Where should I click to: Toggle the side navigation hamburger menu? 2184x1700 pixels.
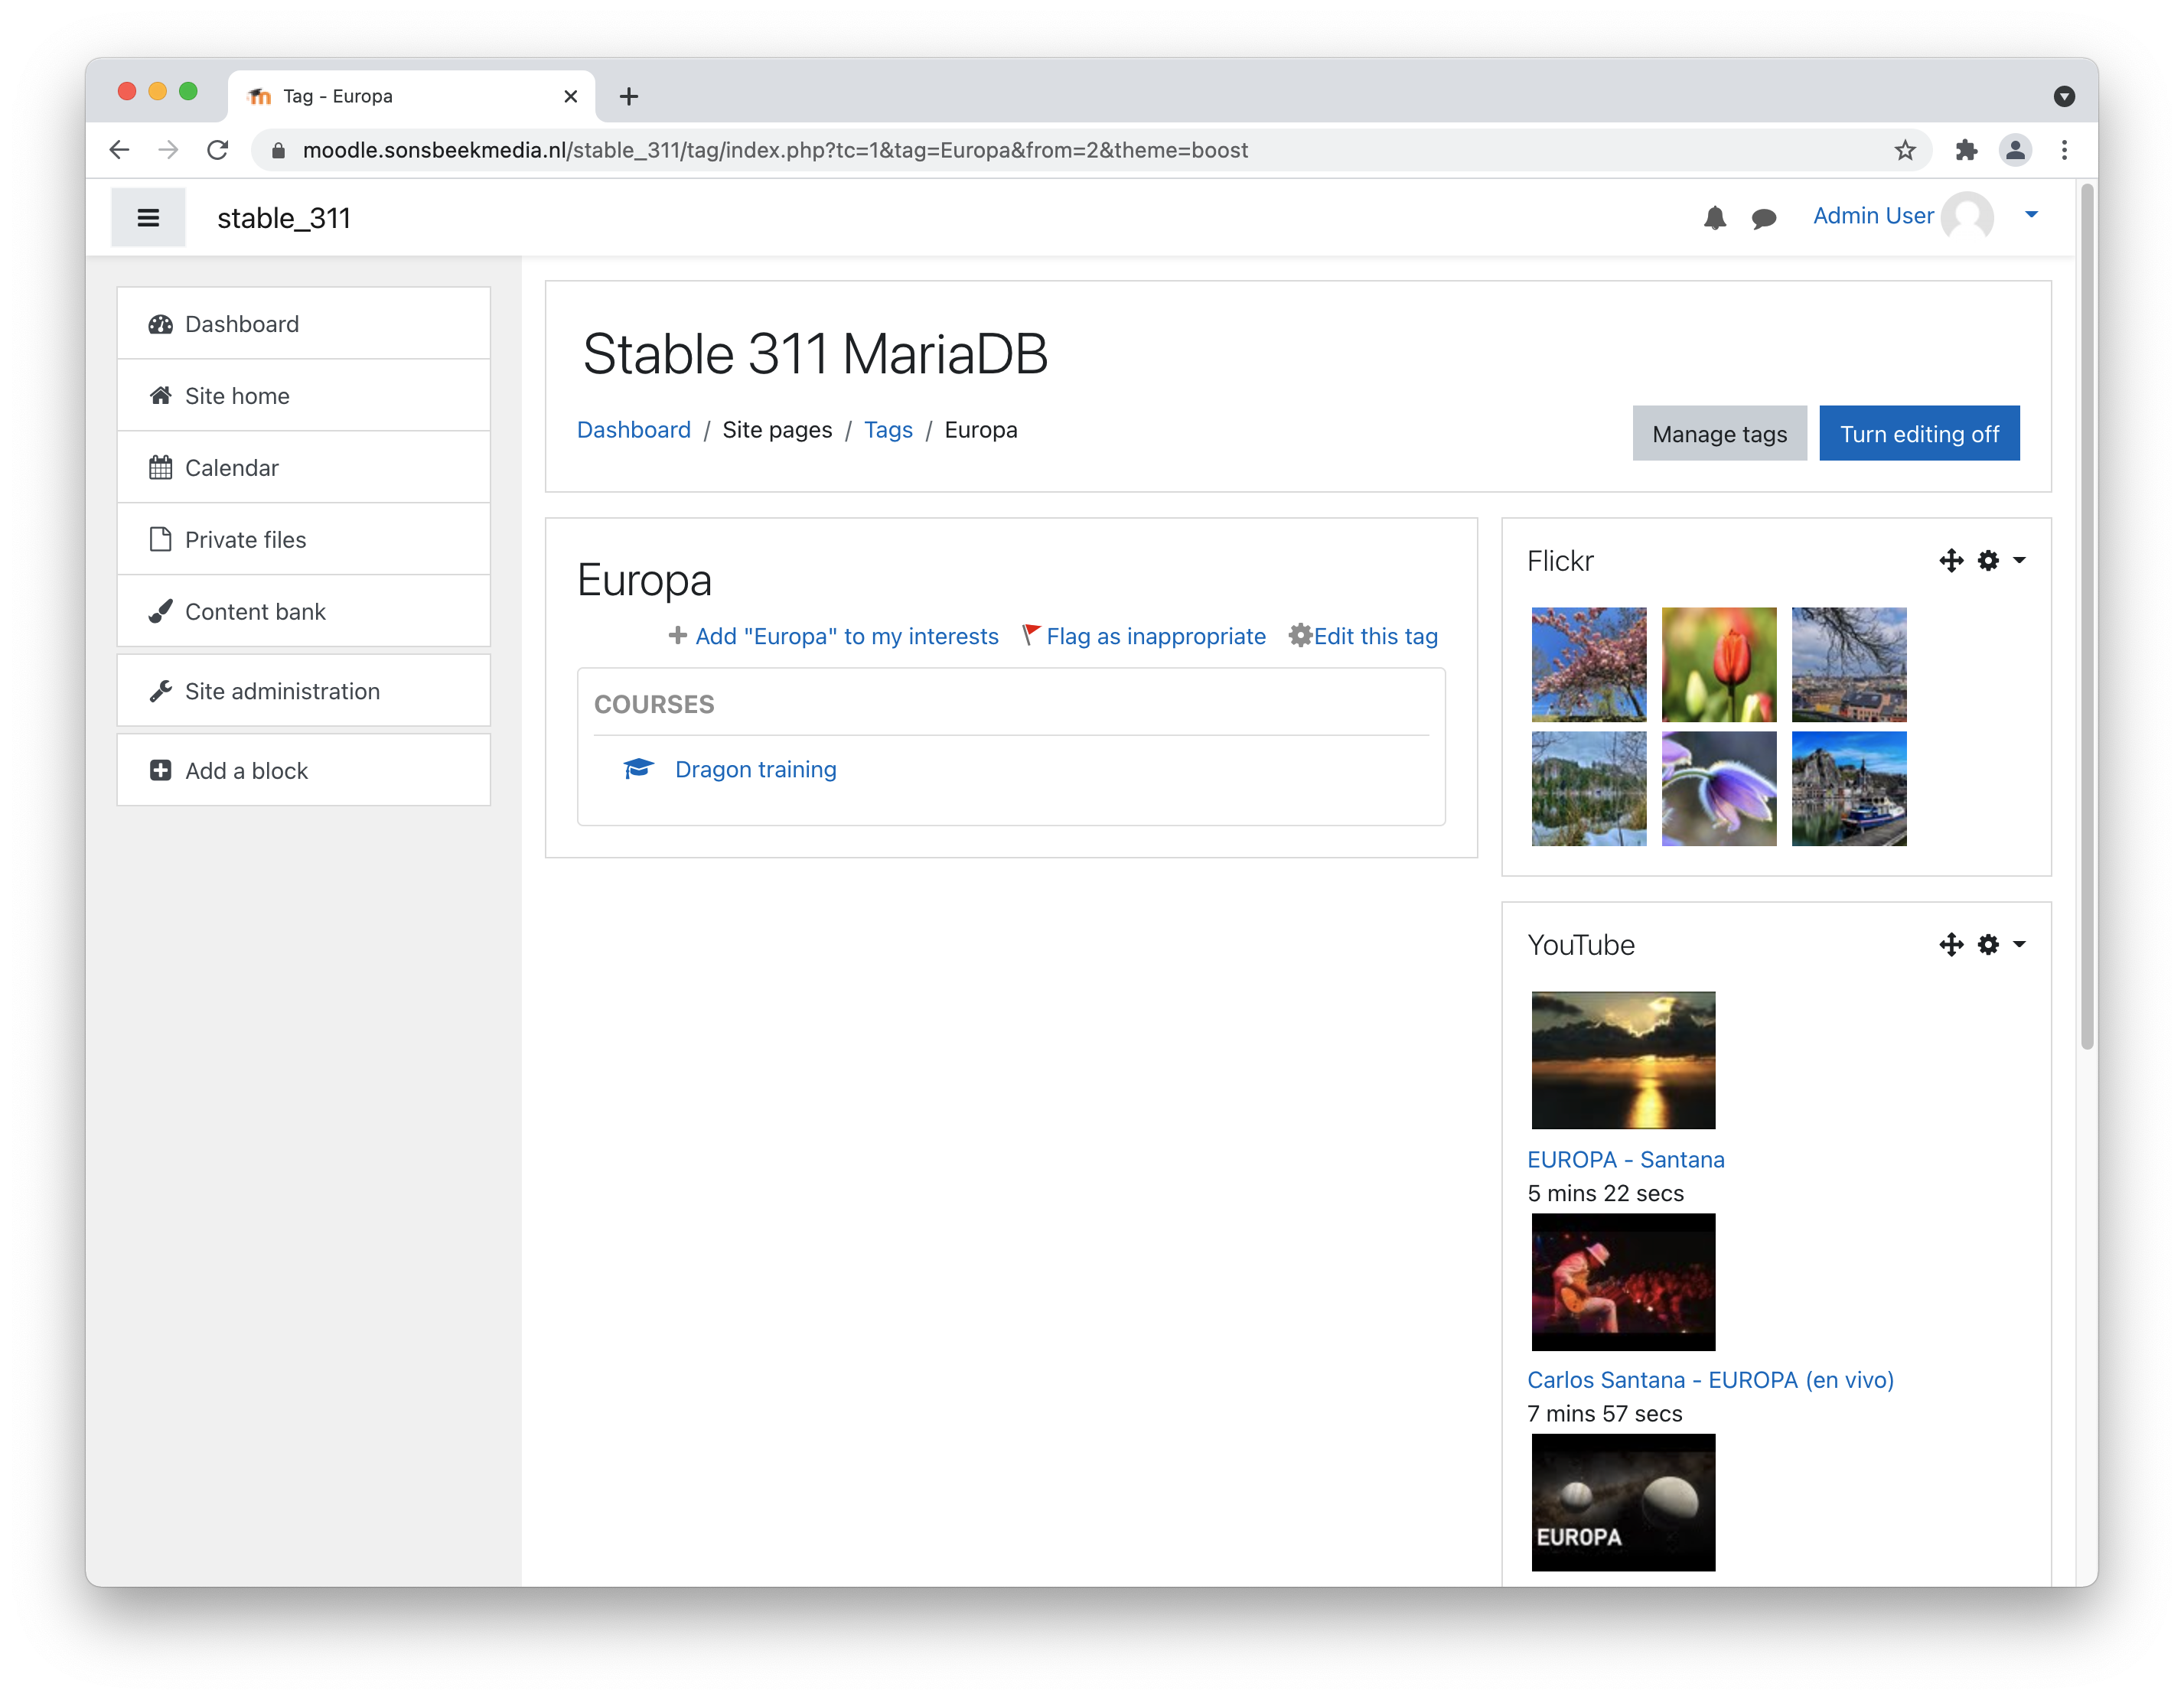coord(148,217)
